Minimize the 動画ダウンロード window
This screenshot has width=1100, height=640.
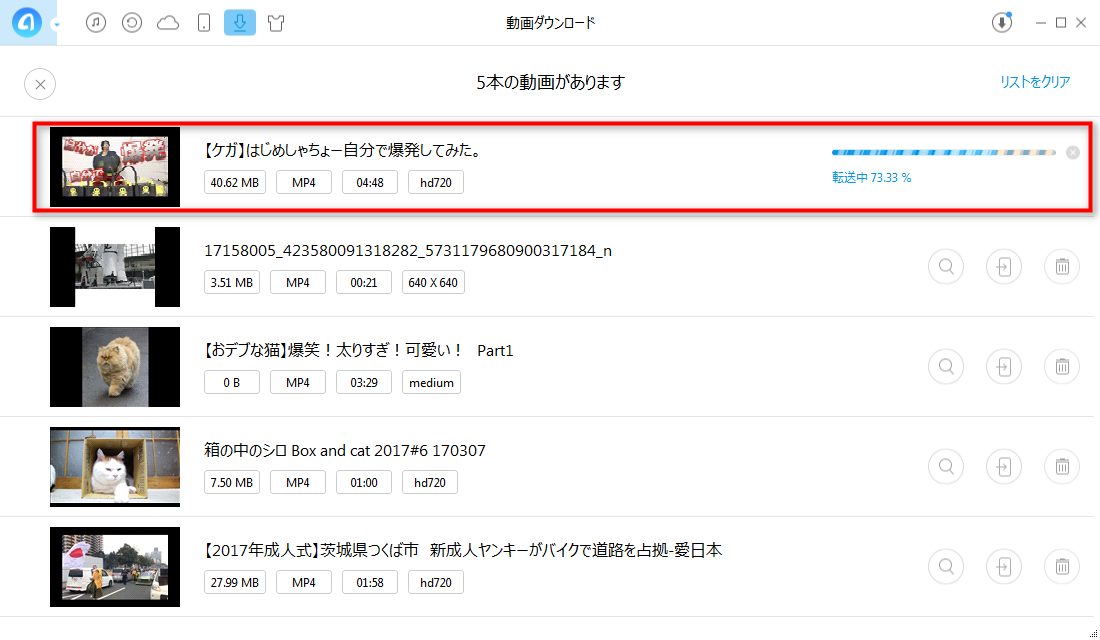click(x=1041, y=23)
